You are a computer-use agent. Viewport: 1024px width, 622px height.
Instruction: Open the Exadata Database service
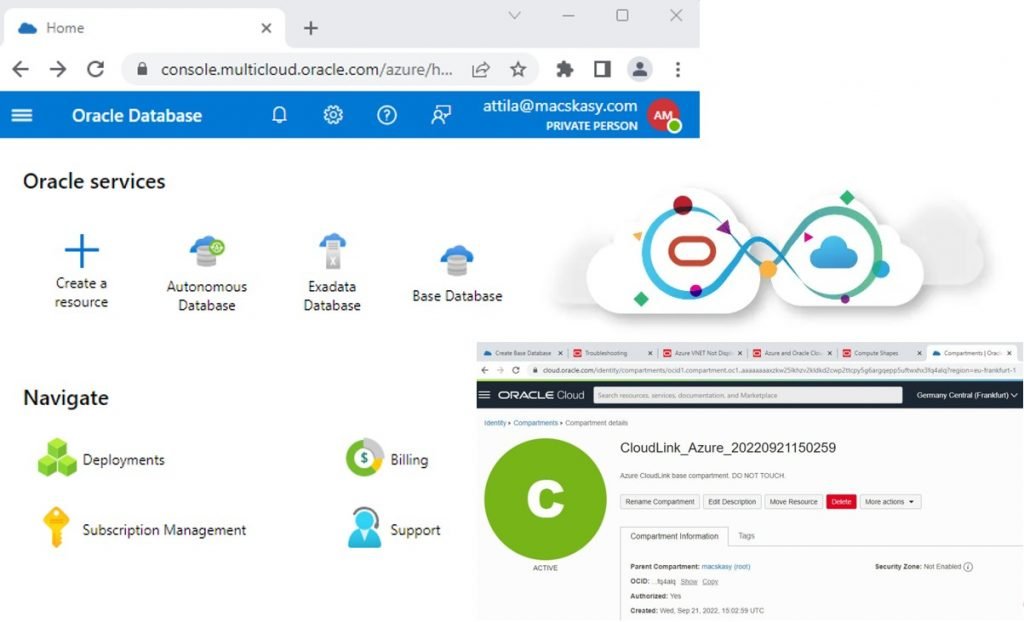[331, 263]
